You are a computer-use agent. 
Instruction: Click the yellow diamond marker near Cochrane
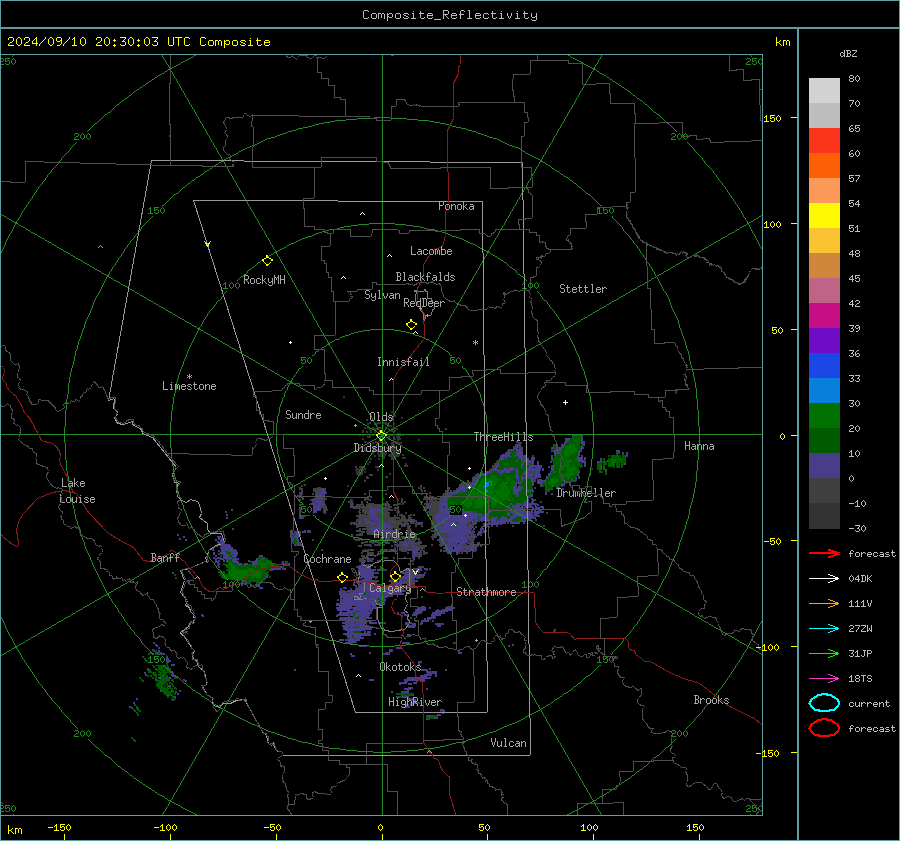342,578
